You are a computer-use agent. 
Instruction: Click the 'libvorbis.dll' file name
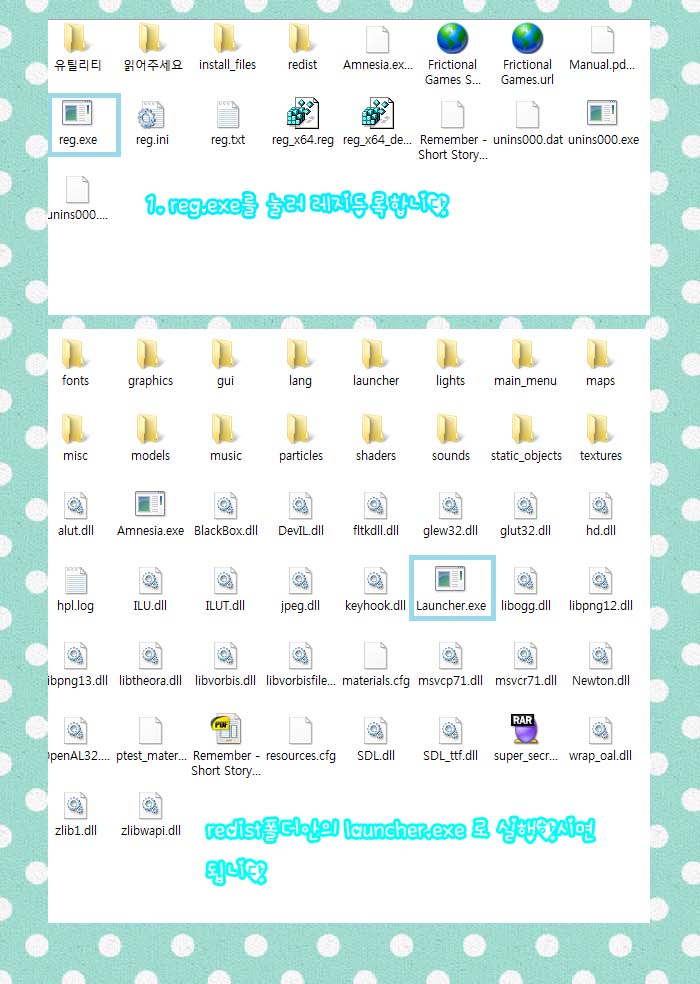[225, 680]
